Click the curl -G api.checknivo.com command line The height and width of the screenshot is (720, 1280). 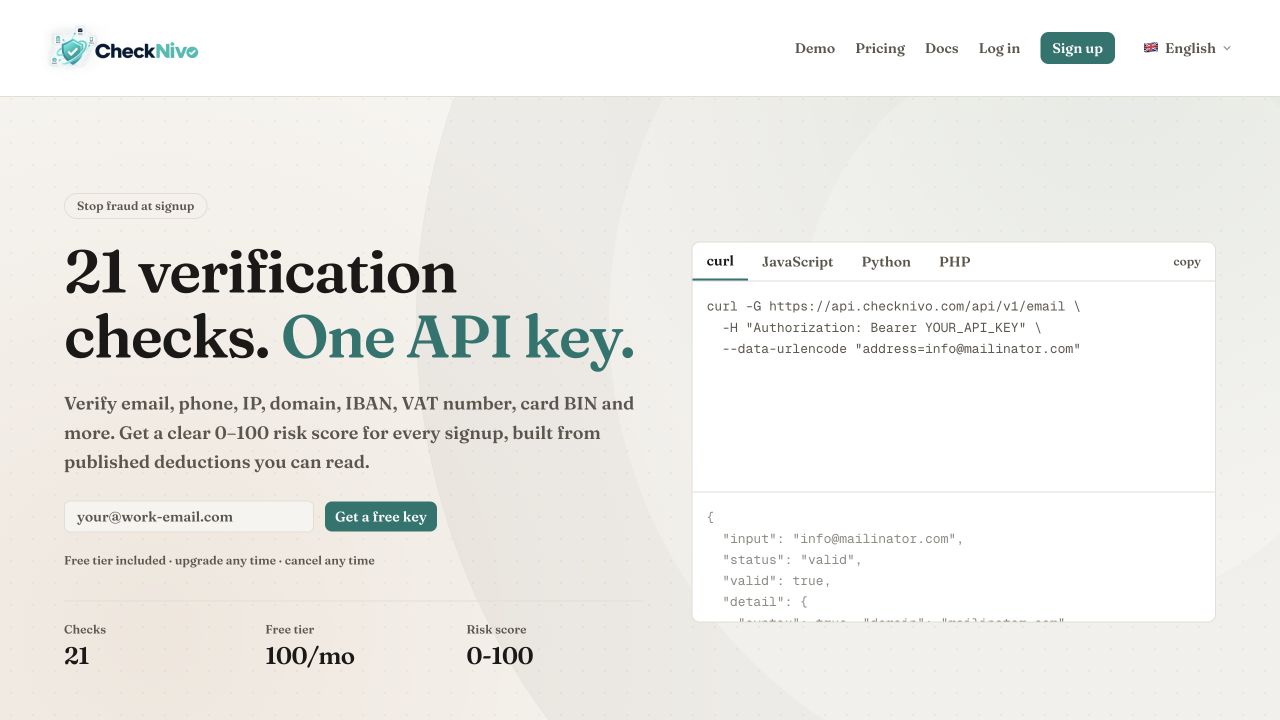893,306
